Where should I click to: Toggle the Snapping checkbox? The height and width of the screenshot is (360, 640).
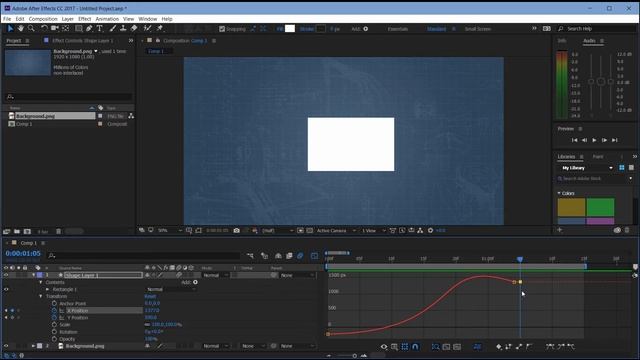pyautogui.click(x=222, y=29)
